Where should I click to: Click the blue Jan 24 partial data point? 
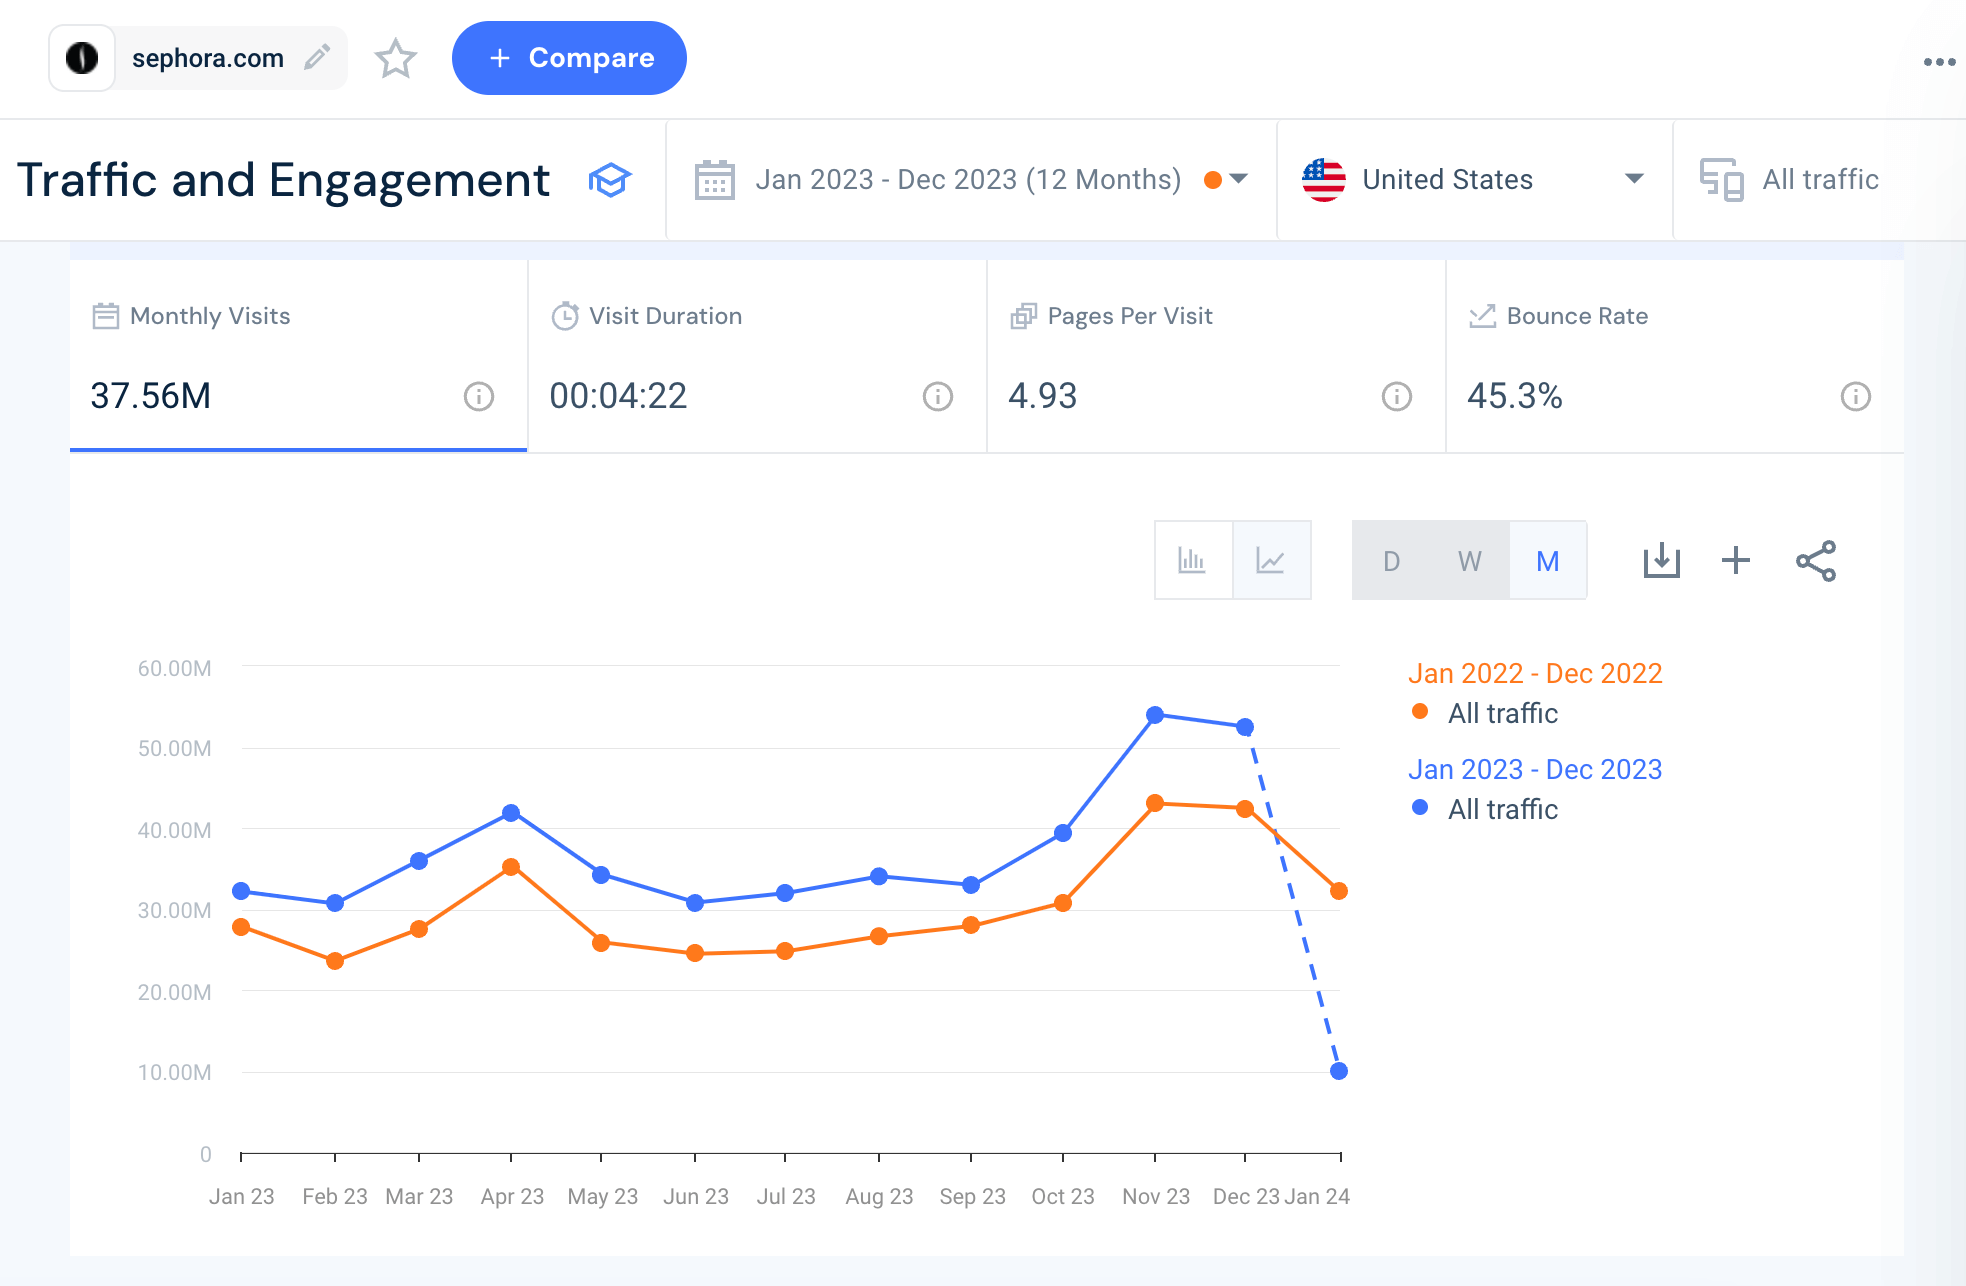[x=1339, y=1071]
